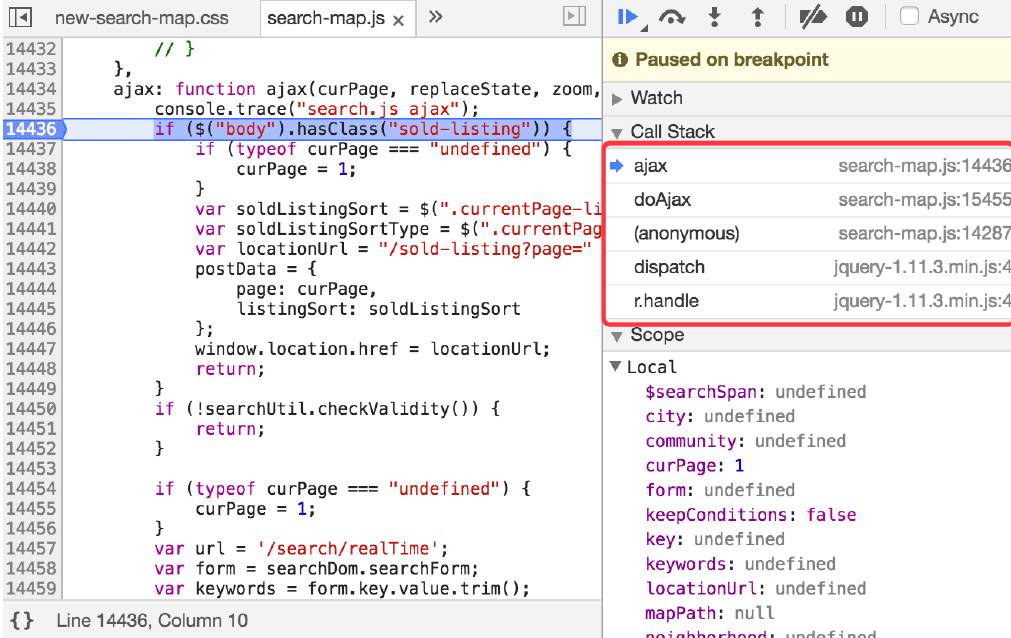Pretty print source with braces icon

(21, 620)
